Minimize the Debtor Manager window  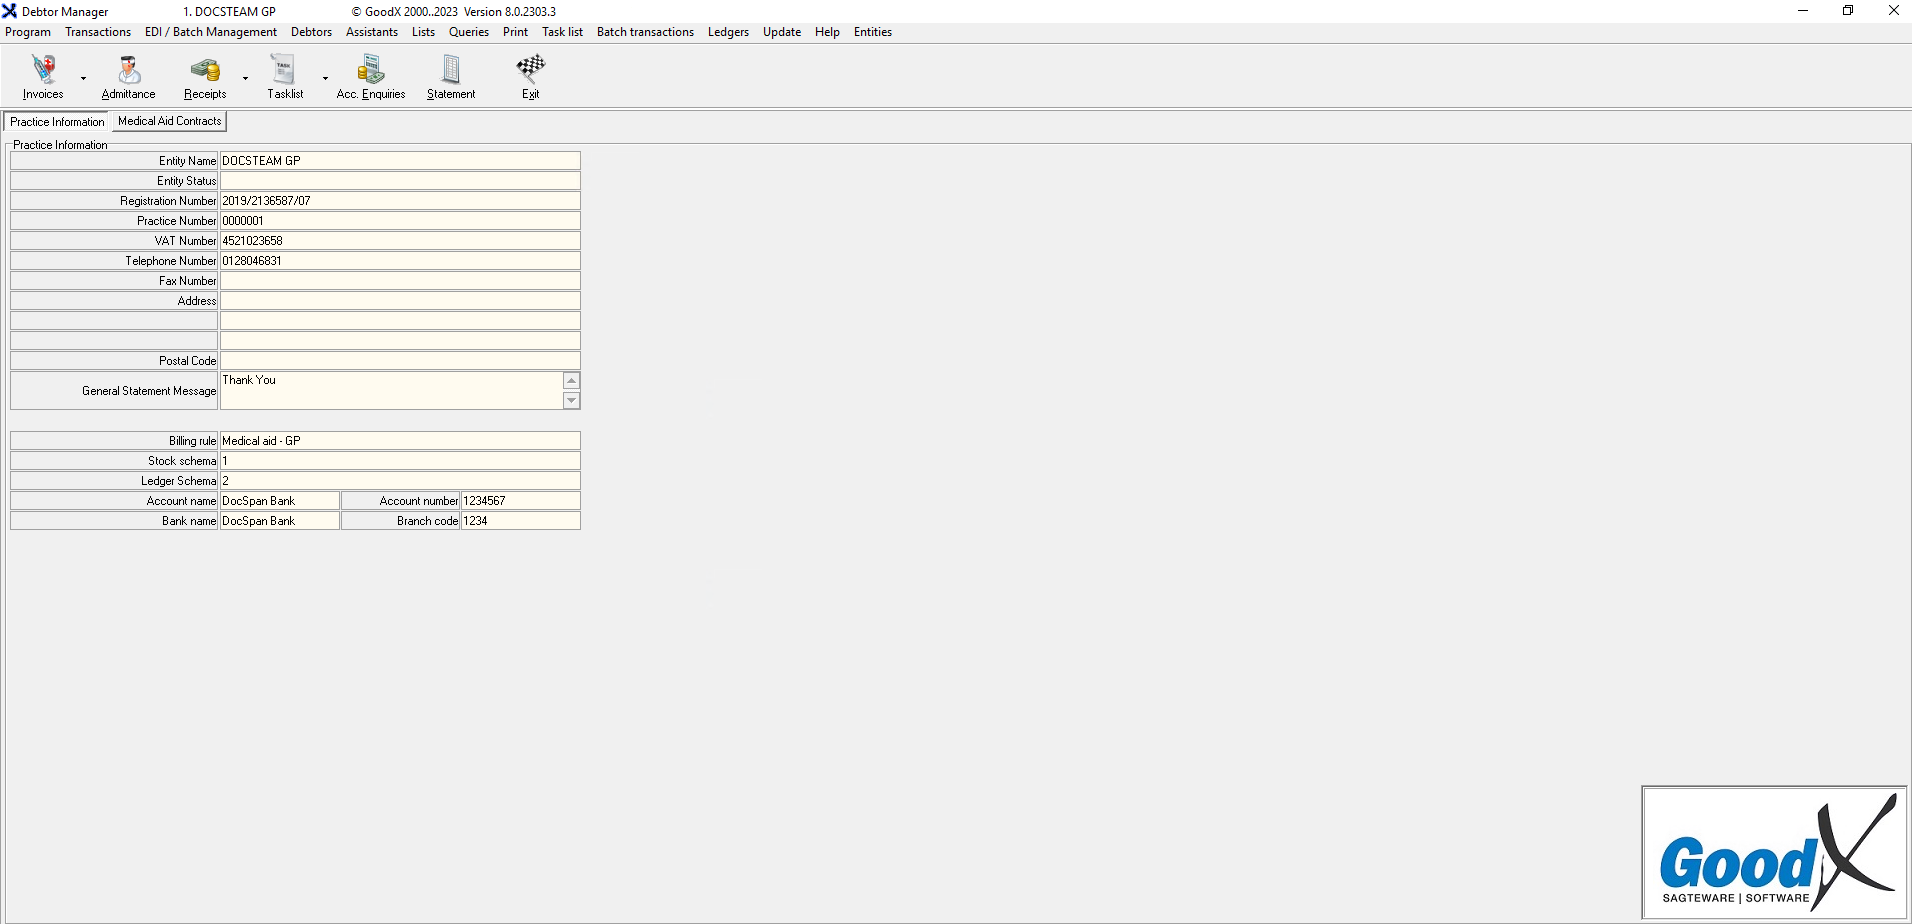click(x=1803, y=11)
